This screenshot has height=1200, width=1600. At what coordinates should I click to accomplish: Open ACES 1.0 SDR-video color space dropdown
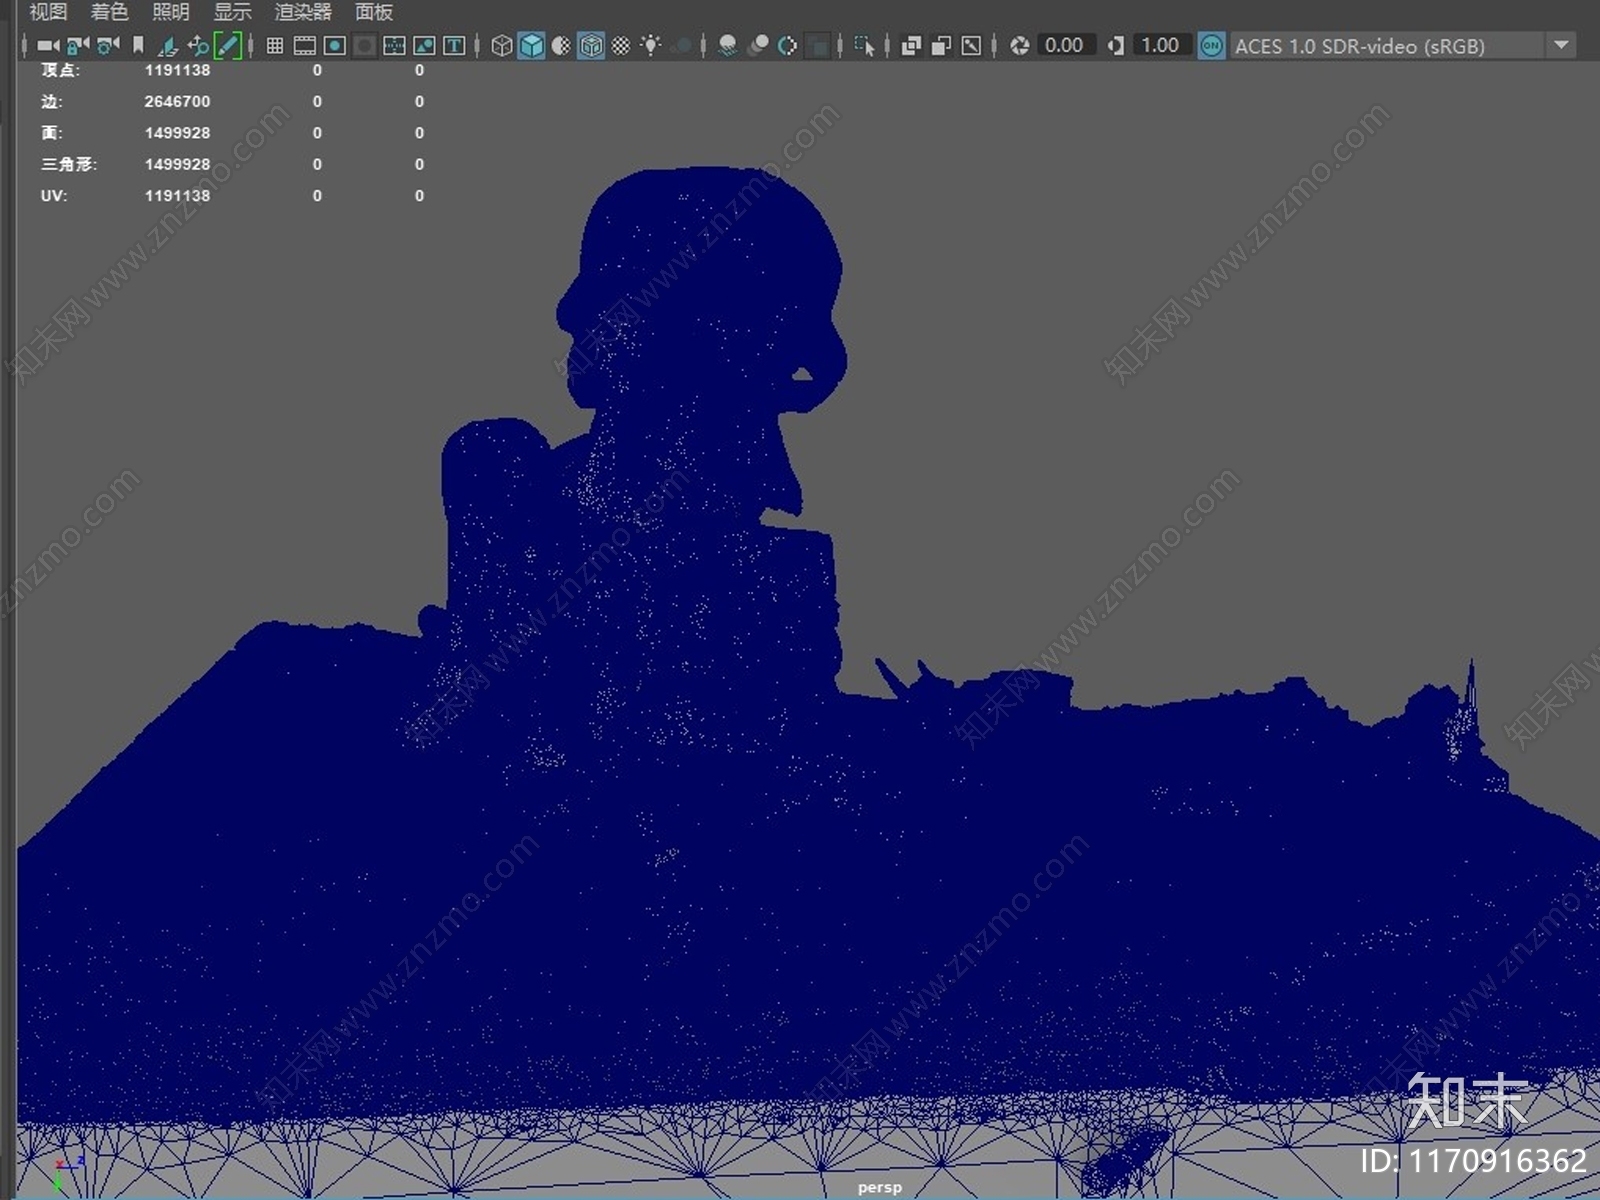[x=1403, y=46]
